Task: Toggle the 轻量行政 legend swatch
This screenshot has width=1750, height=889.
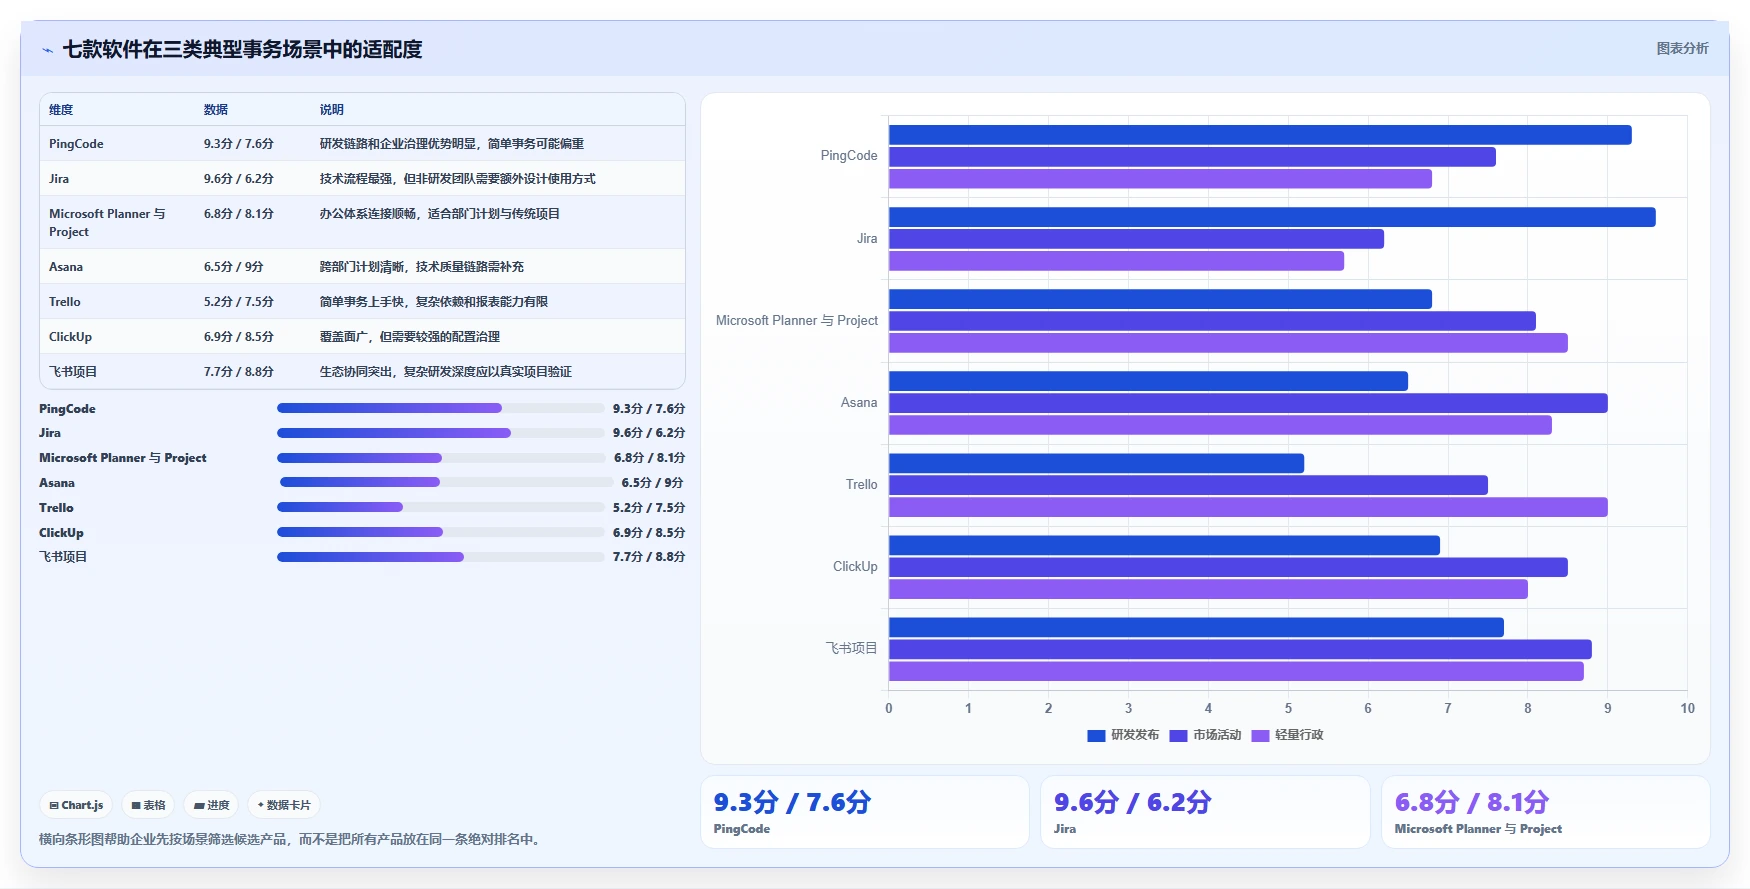Action: pyautogui.click(x=1260, y=736)
